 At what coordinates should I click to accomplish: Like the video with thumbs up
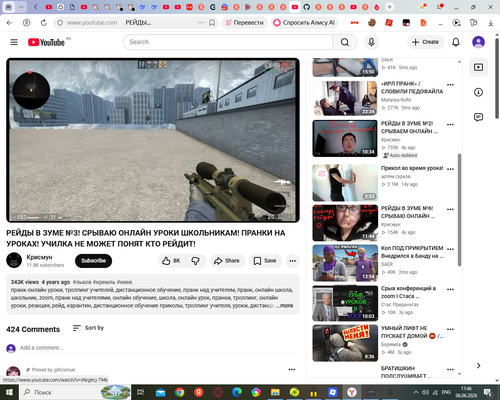point(171,261)
